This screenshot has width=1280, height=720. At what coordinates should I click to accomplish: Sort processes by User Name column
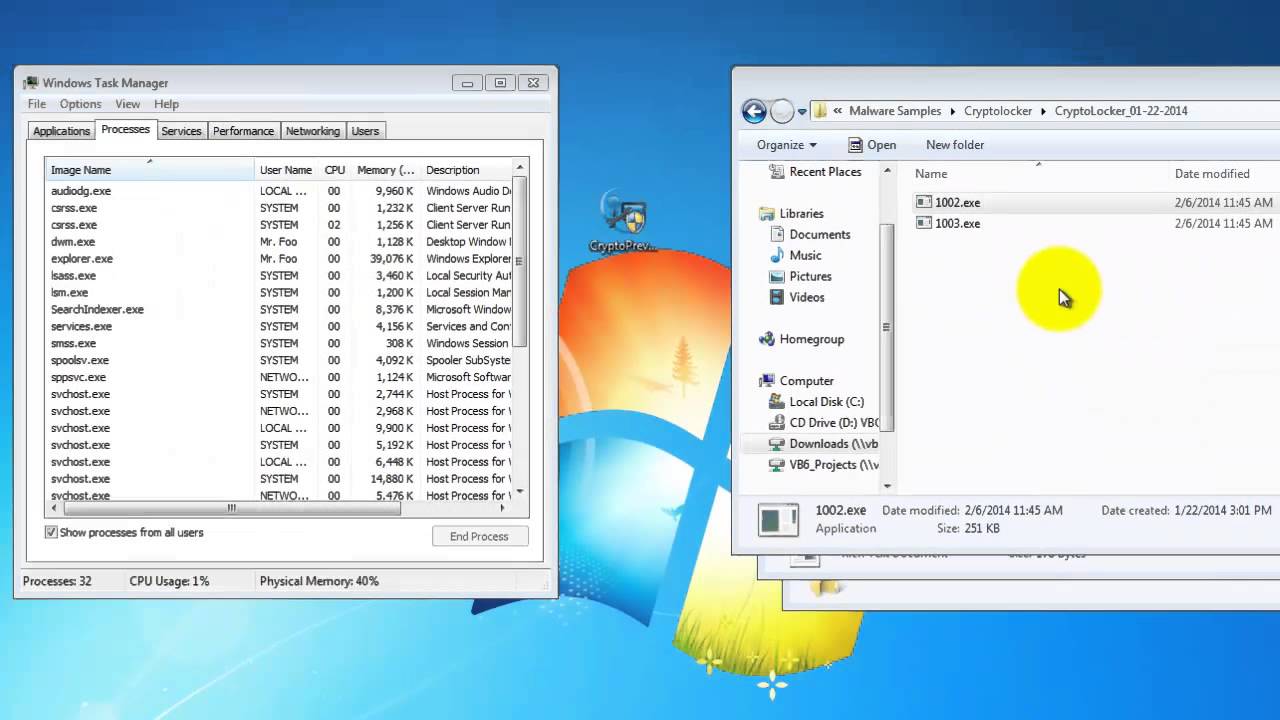(x=286, y=170)
